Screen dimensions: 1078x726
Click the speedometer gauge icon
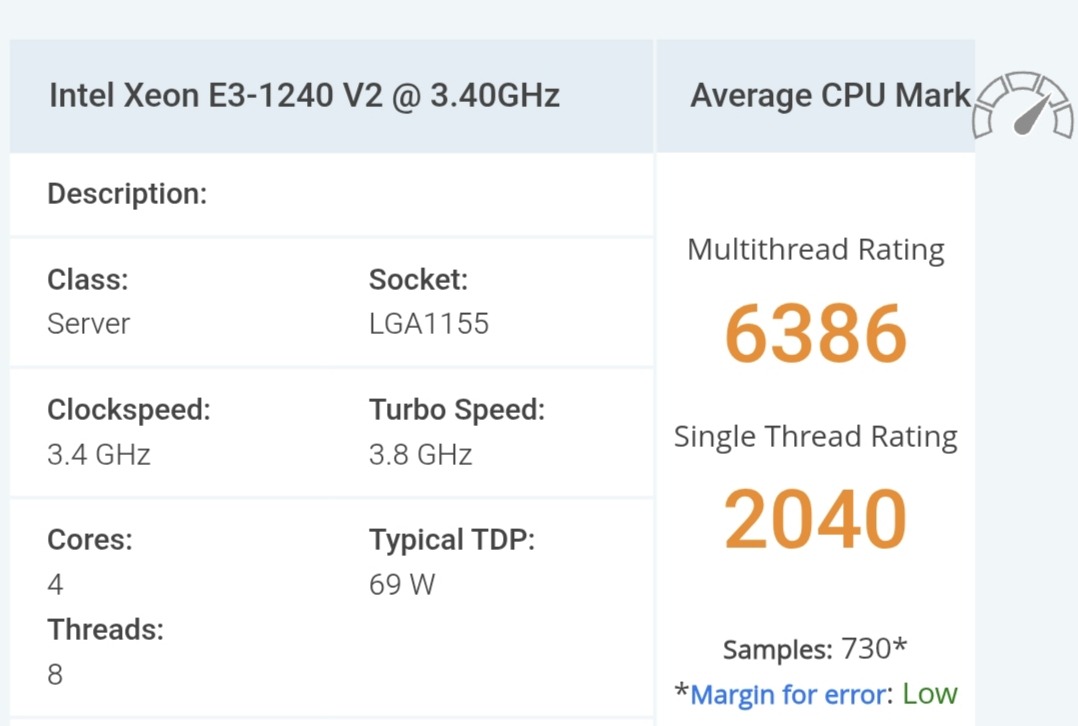pyautogui.click(x=1022, y=106)
